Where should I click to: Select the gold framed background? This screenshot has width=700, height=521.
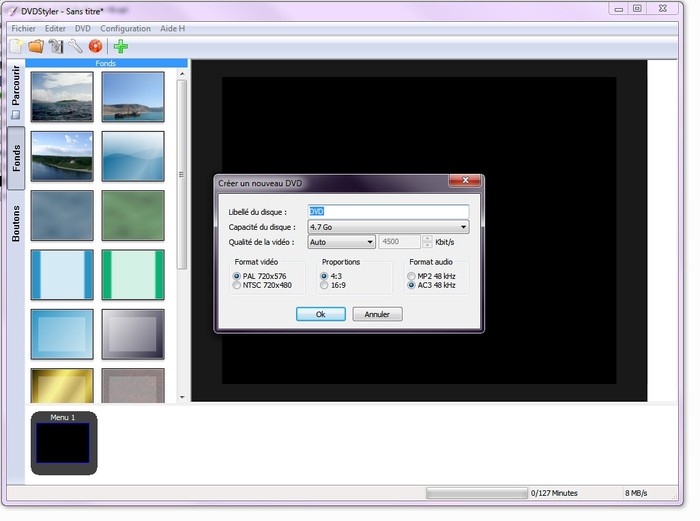pyautogui.click(x=62, y=386)
